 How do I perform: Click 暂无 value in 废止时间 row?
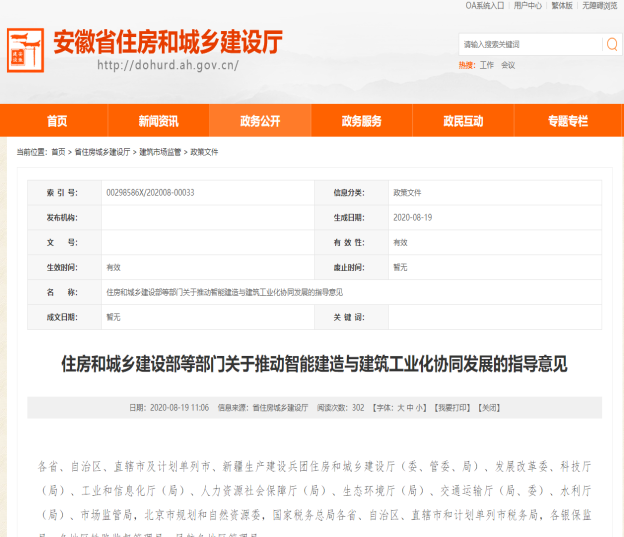(x=400, y=267)
